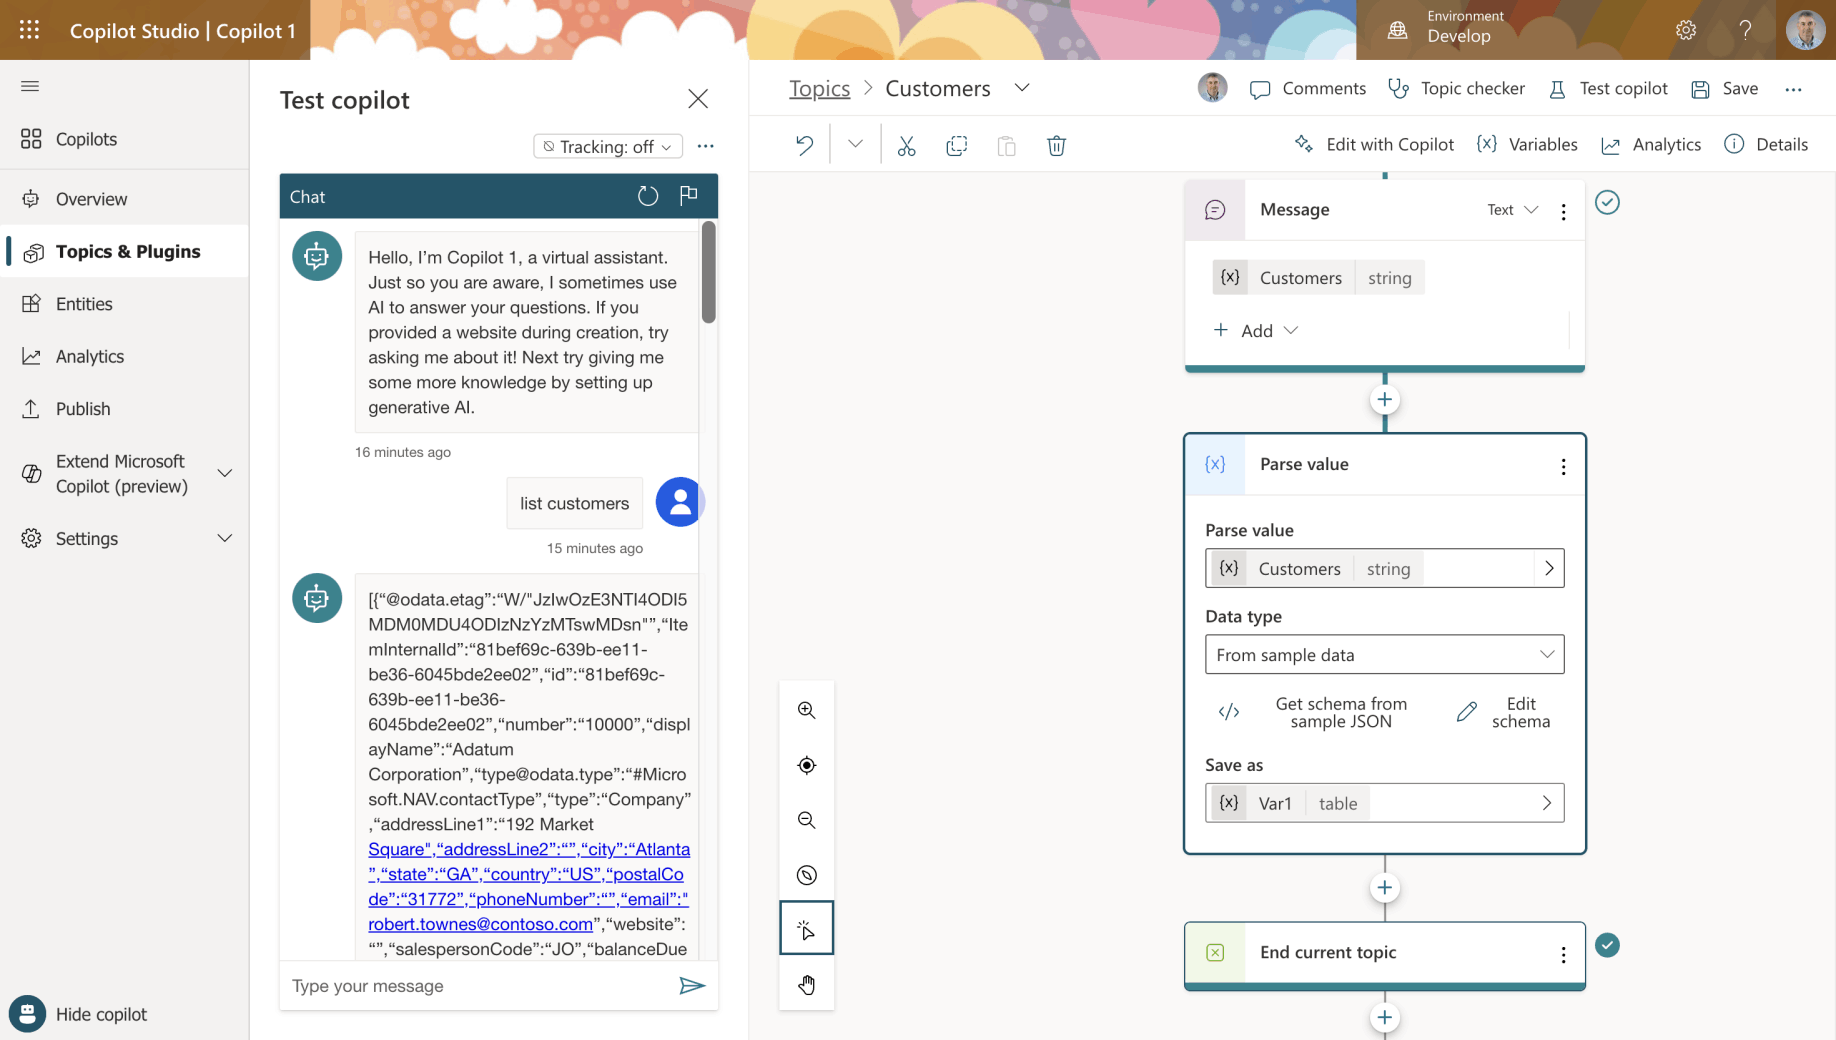The width and height of the screenshot is (1836, 1040).
Task: Open topic header more options ellipsis
Action: [1793, 89]
